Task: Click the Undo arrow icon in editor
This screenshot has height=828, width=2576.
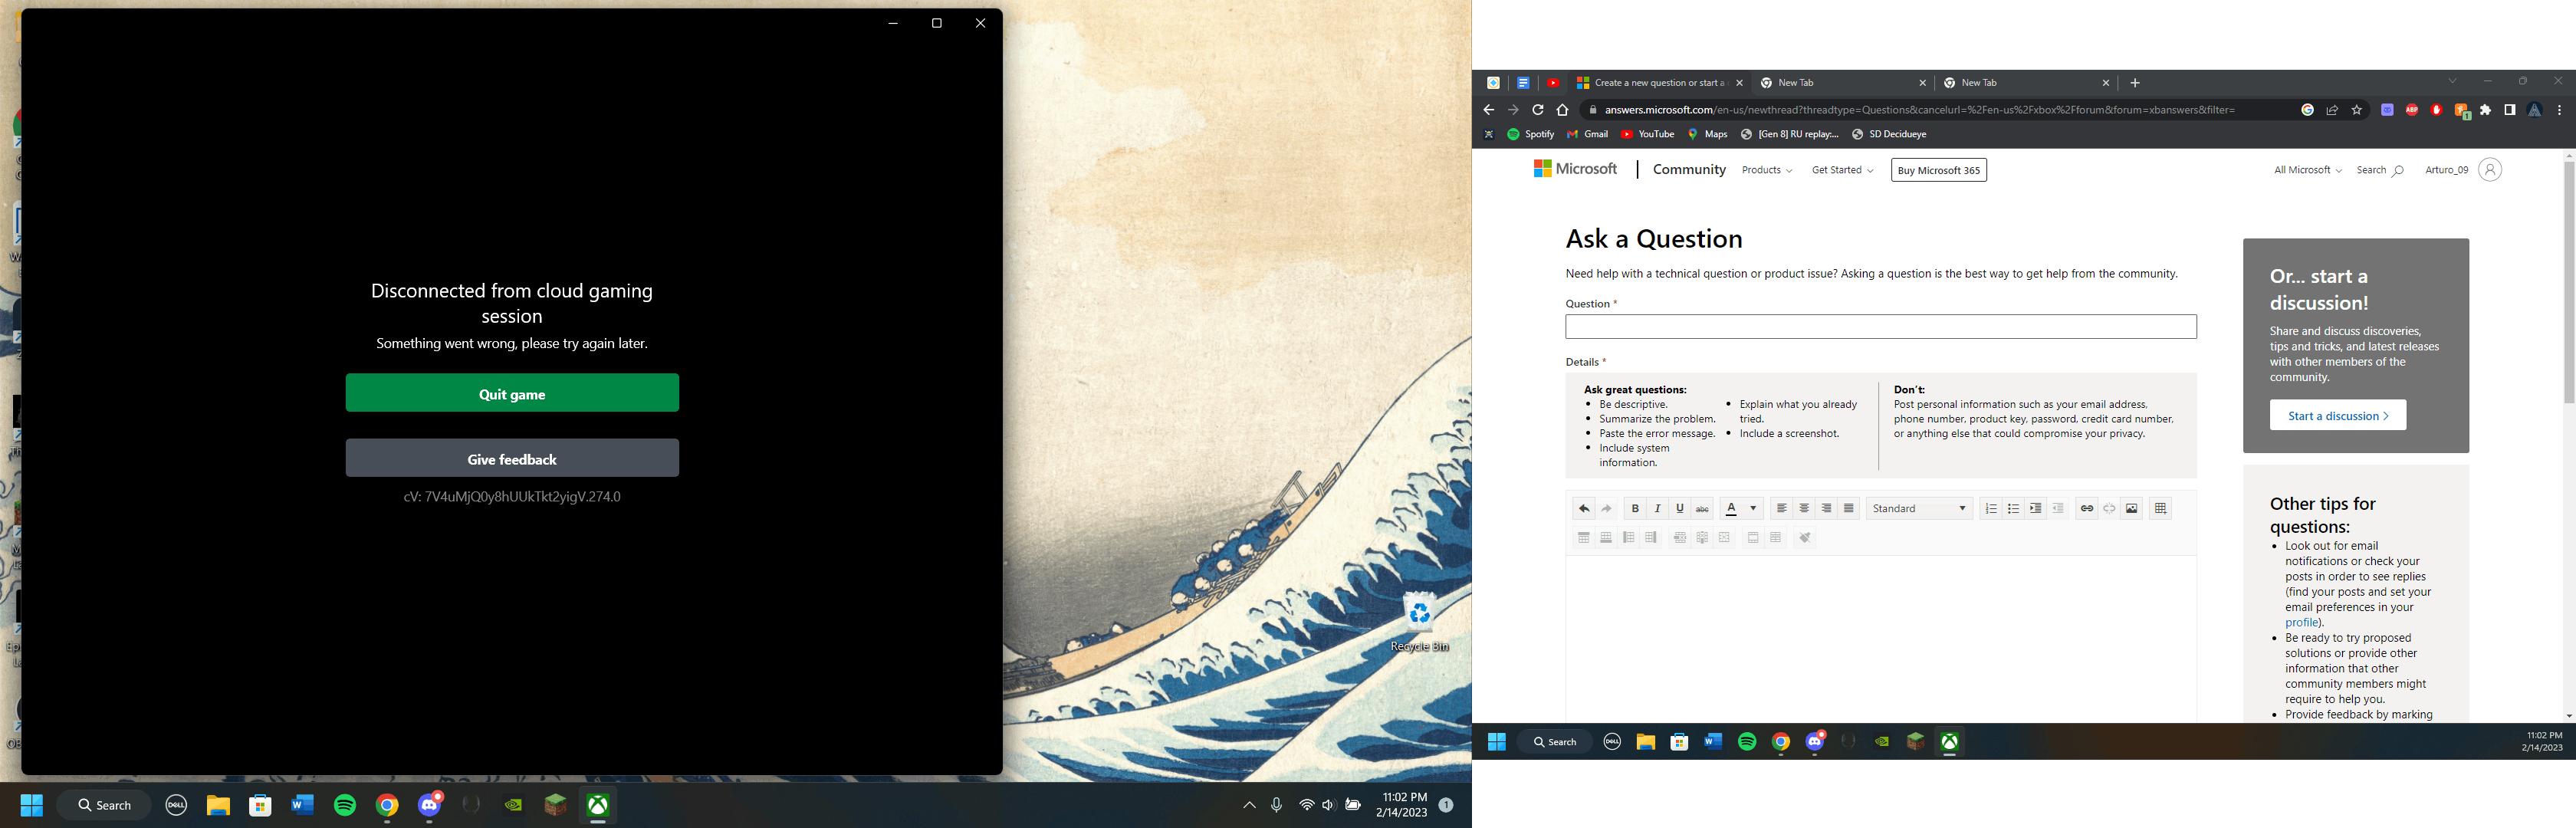Action: (1584, 508)
